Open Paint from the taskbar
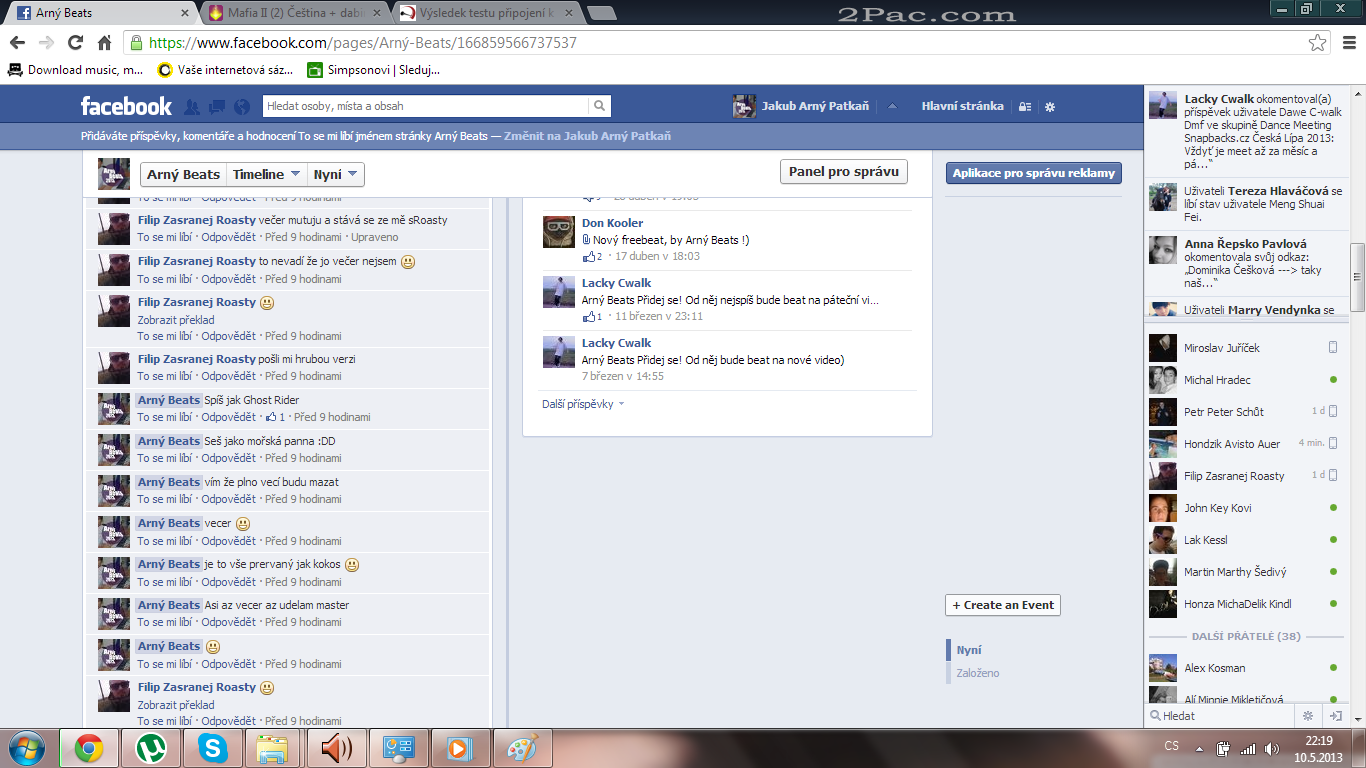The width and height of the screenshot is (1366, 768). (x=523, y=748)
